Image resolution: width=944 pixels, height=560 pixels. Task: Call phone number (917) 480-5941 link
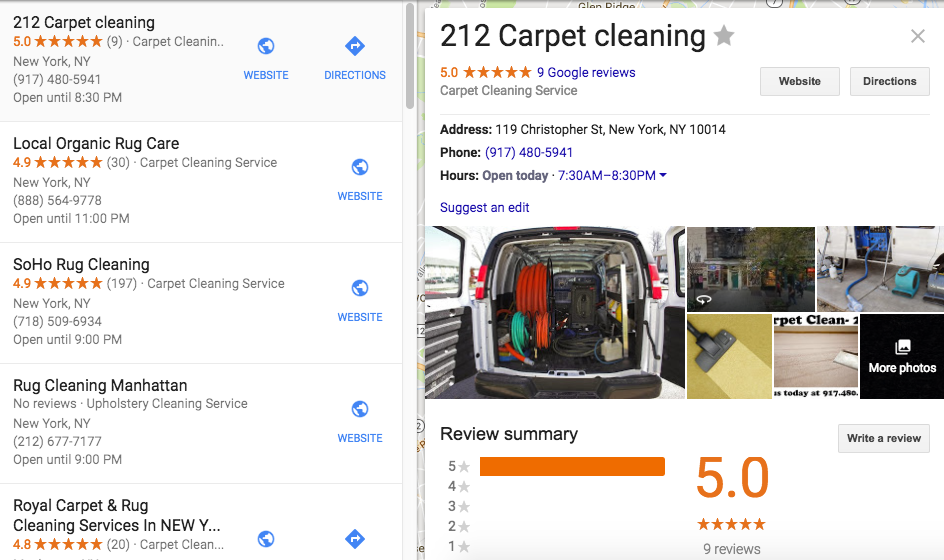point(529,152)
